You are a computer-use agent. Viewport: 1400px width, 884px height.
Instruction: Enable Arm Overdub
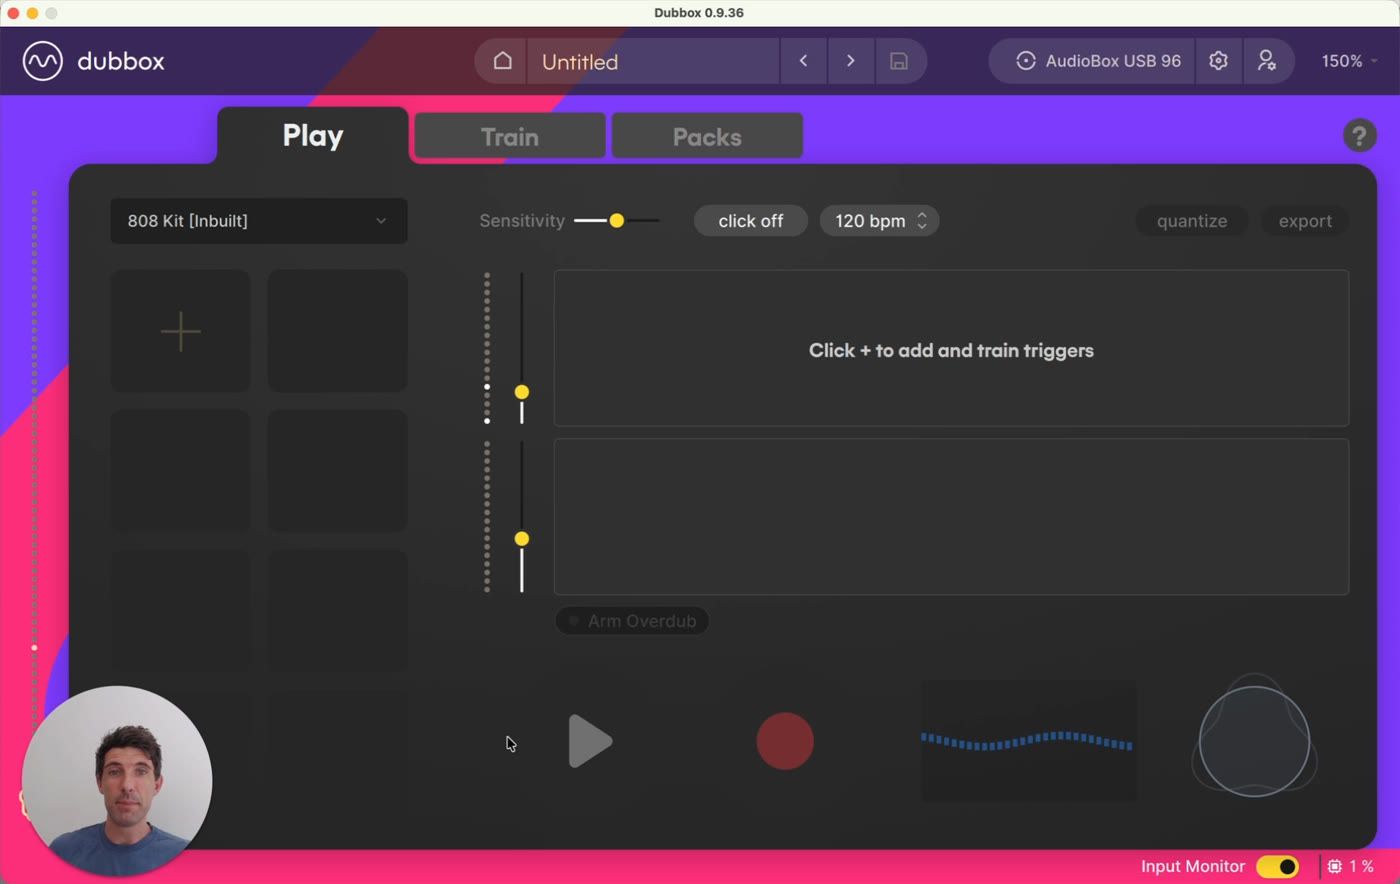point(632,621)
